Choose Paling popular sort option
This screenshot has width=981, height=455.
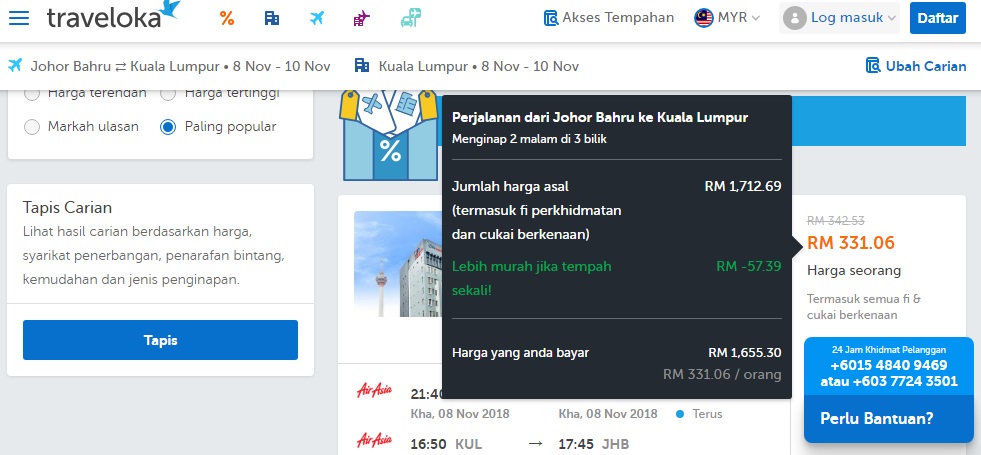[168, 127]
